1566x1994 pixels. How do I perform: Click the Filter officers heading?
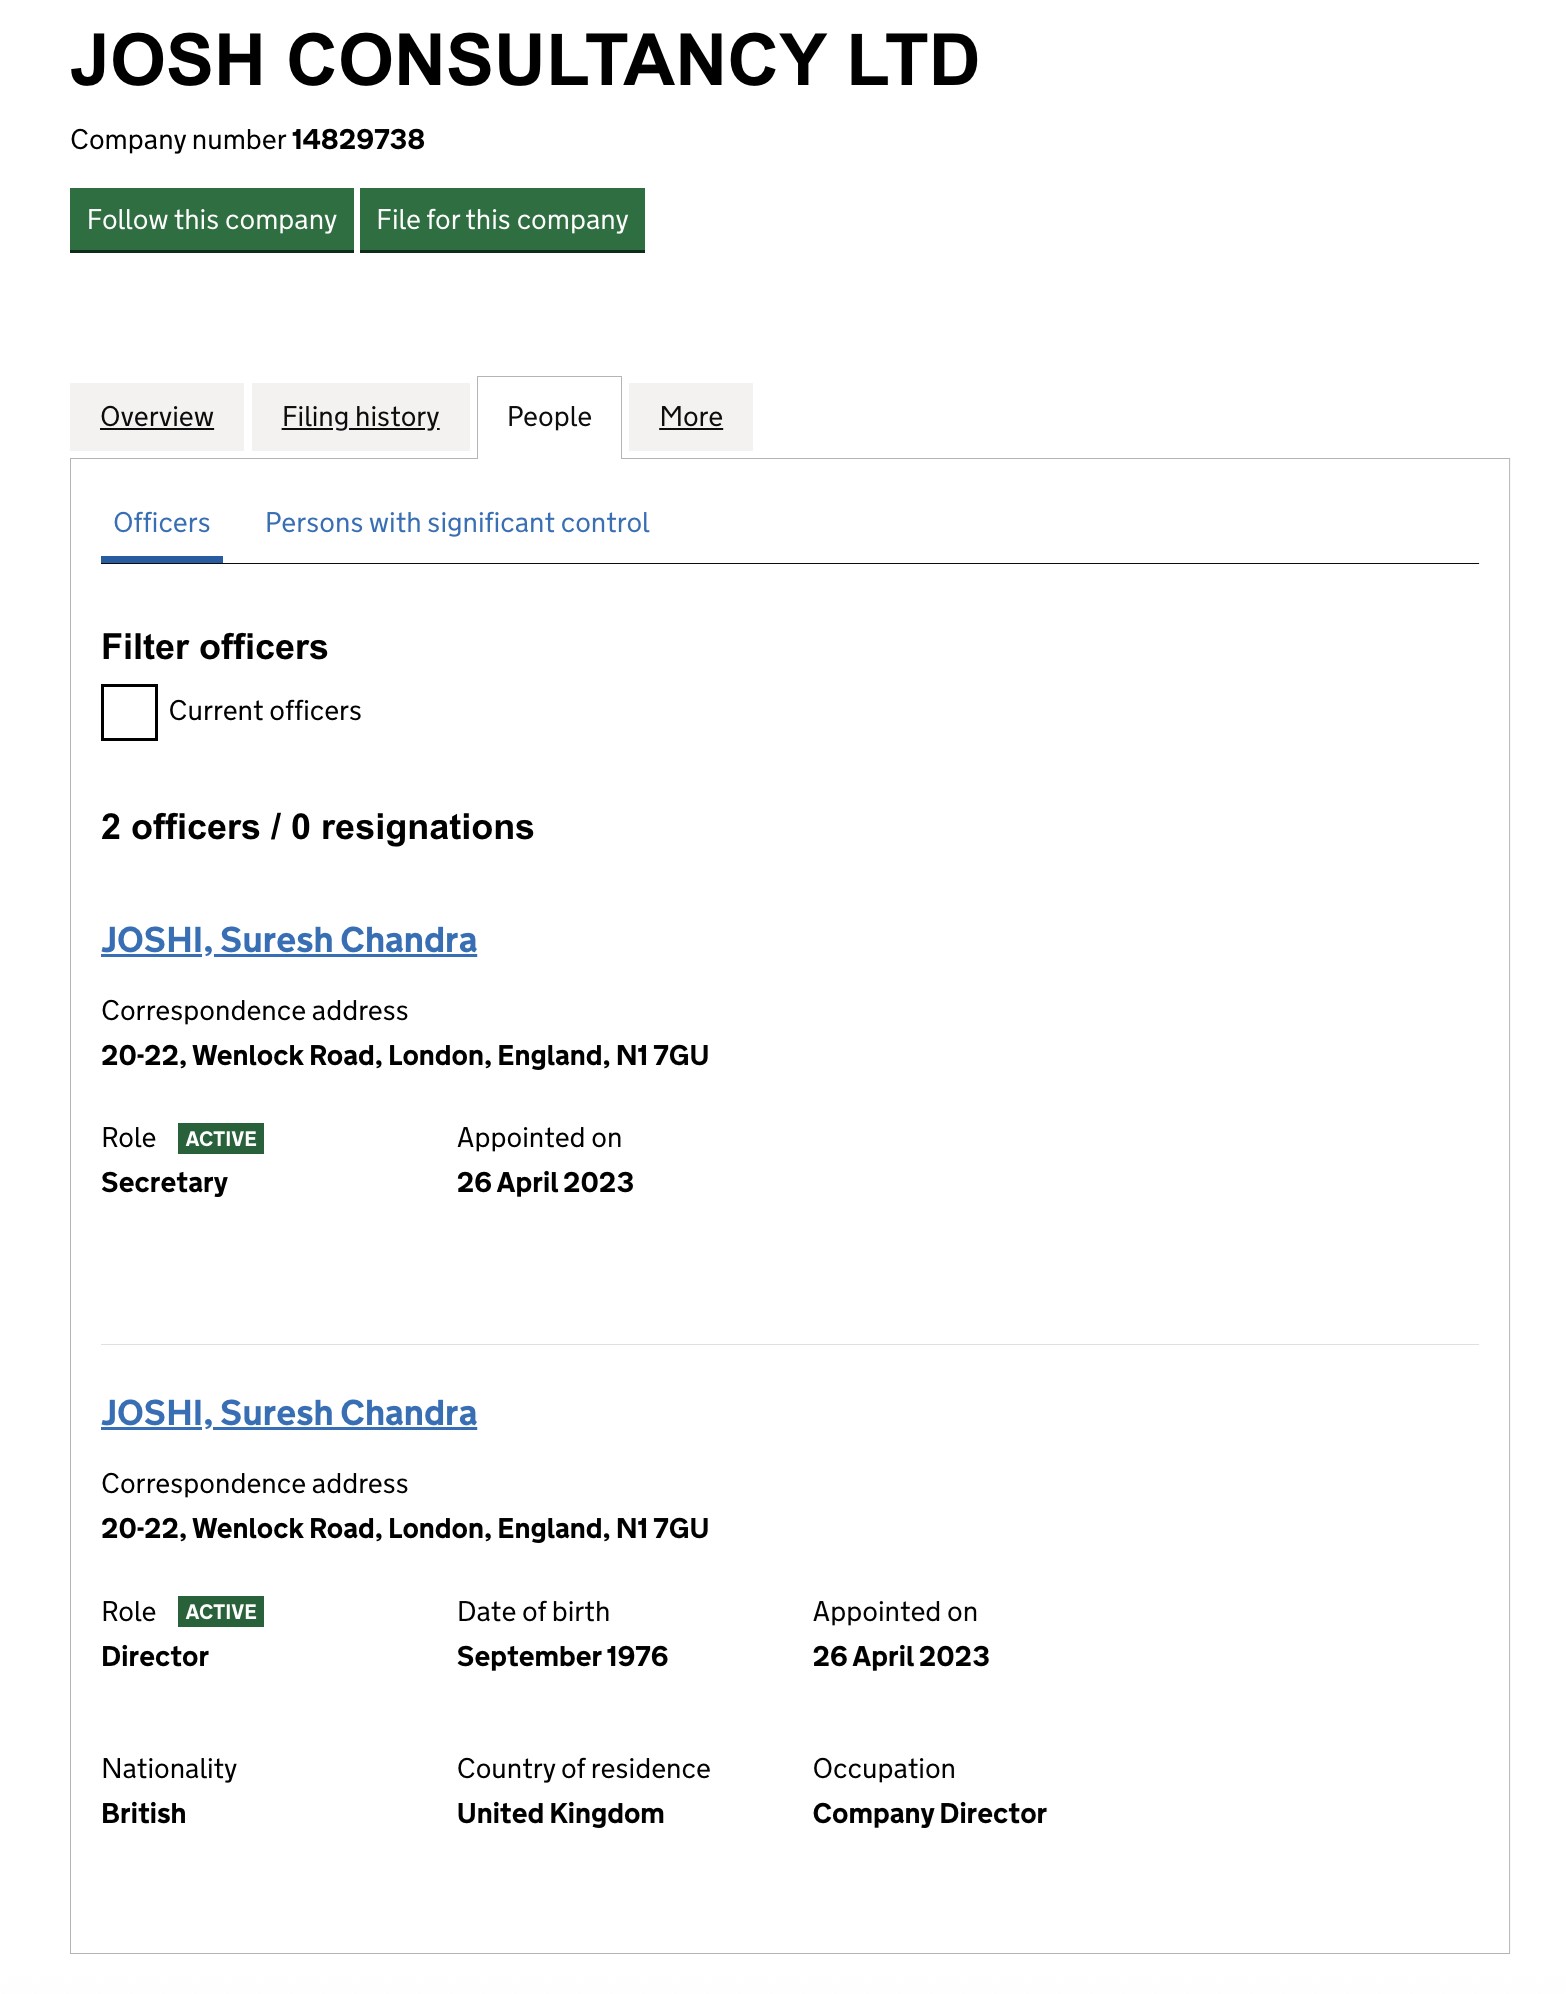click(214, 647)
